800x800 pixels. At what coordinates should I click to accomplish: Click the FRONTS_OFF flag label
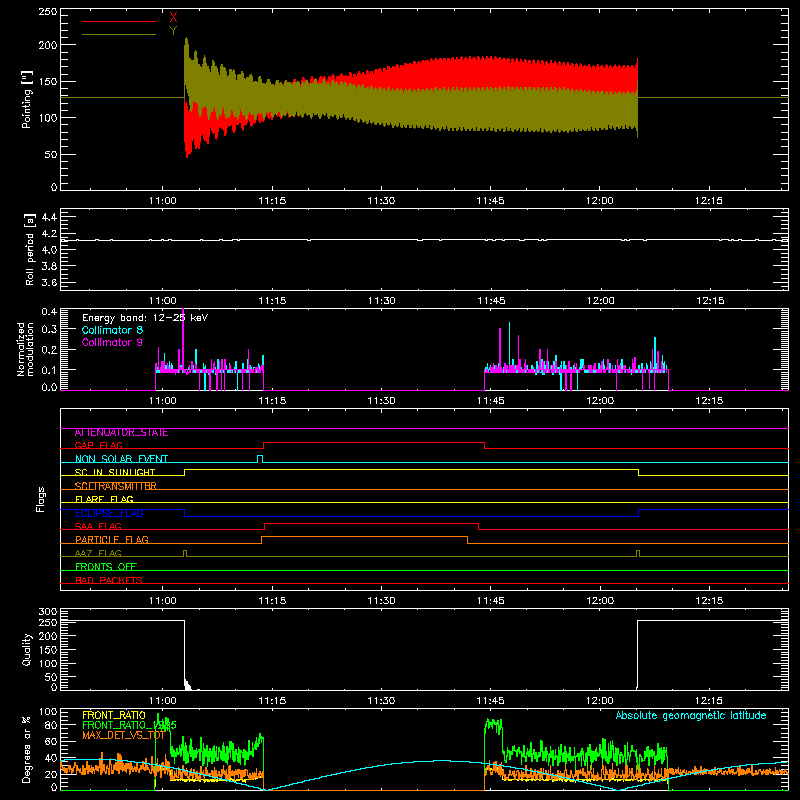click(x=106, y=567)
